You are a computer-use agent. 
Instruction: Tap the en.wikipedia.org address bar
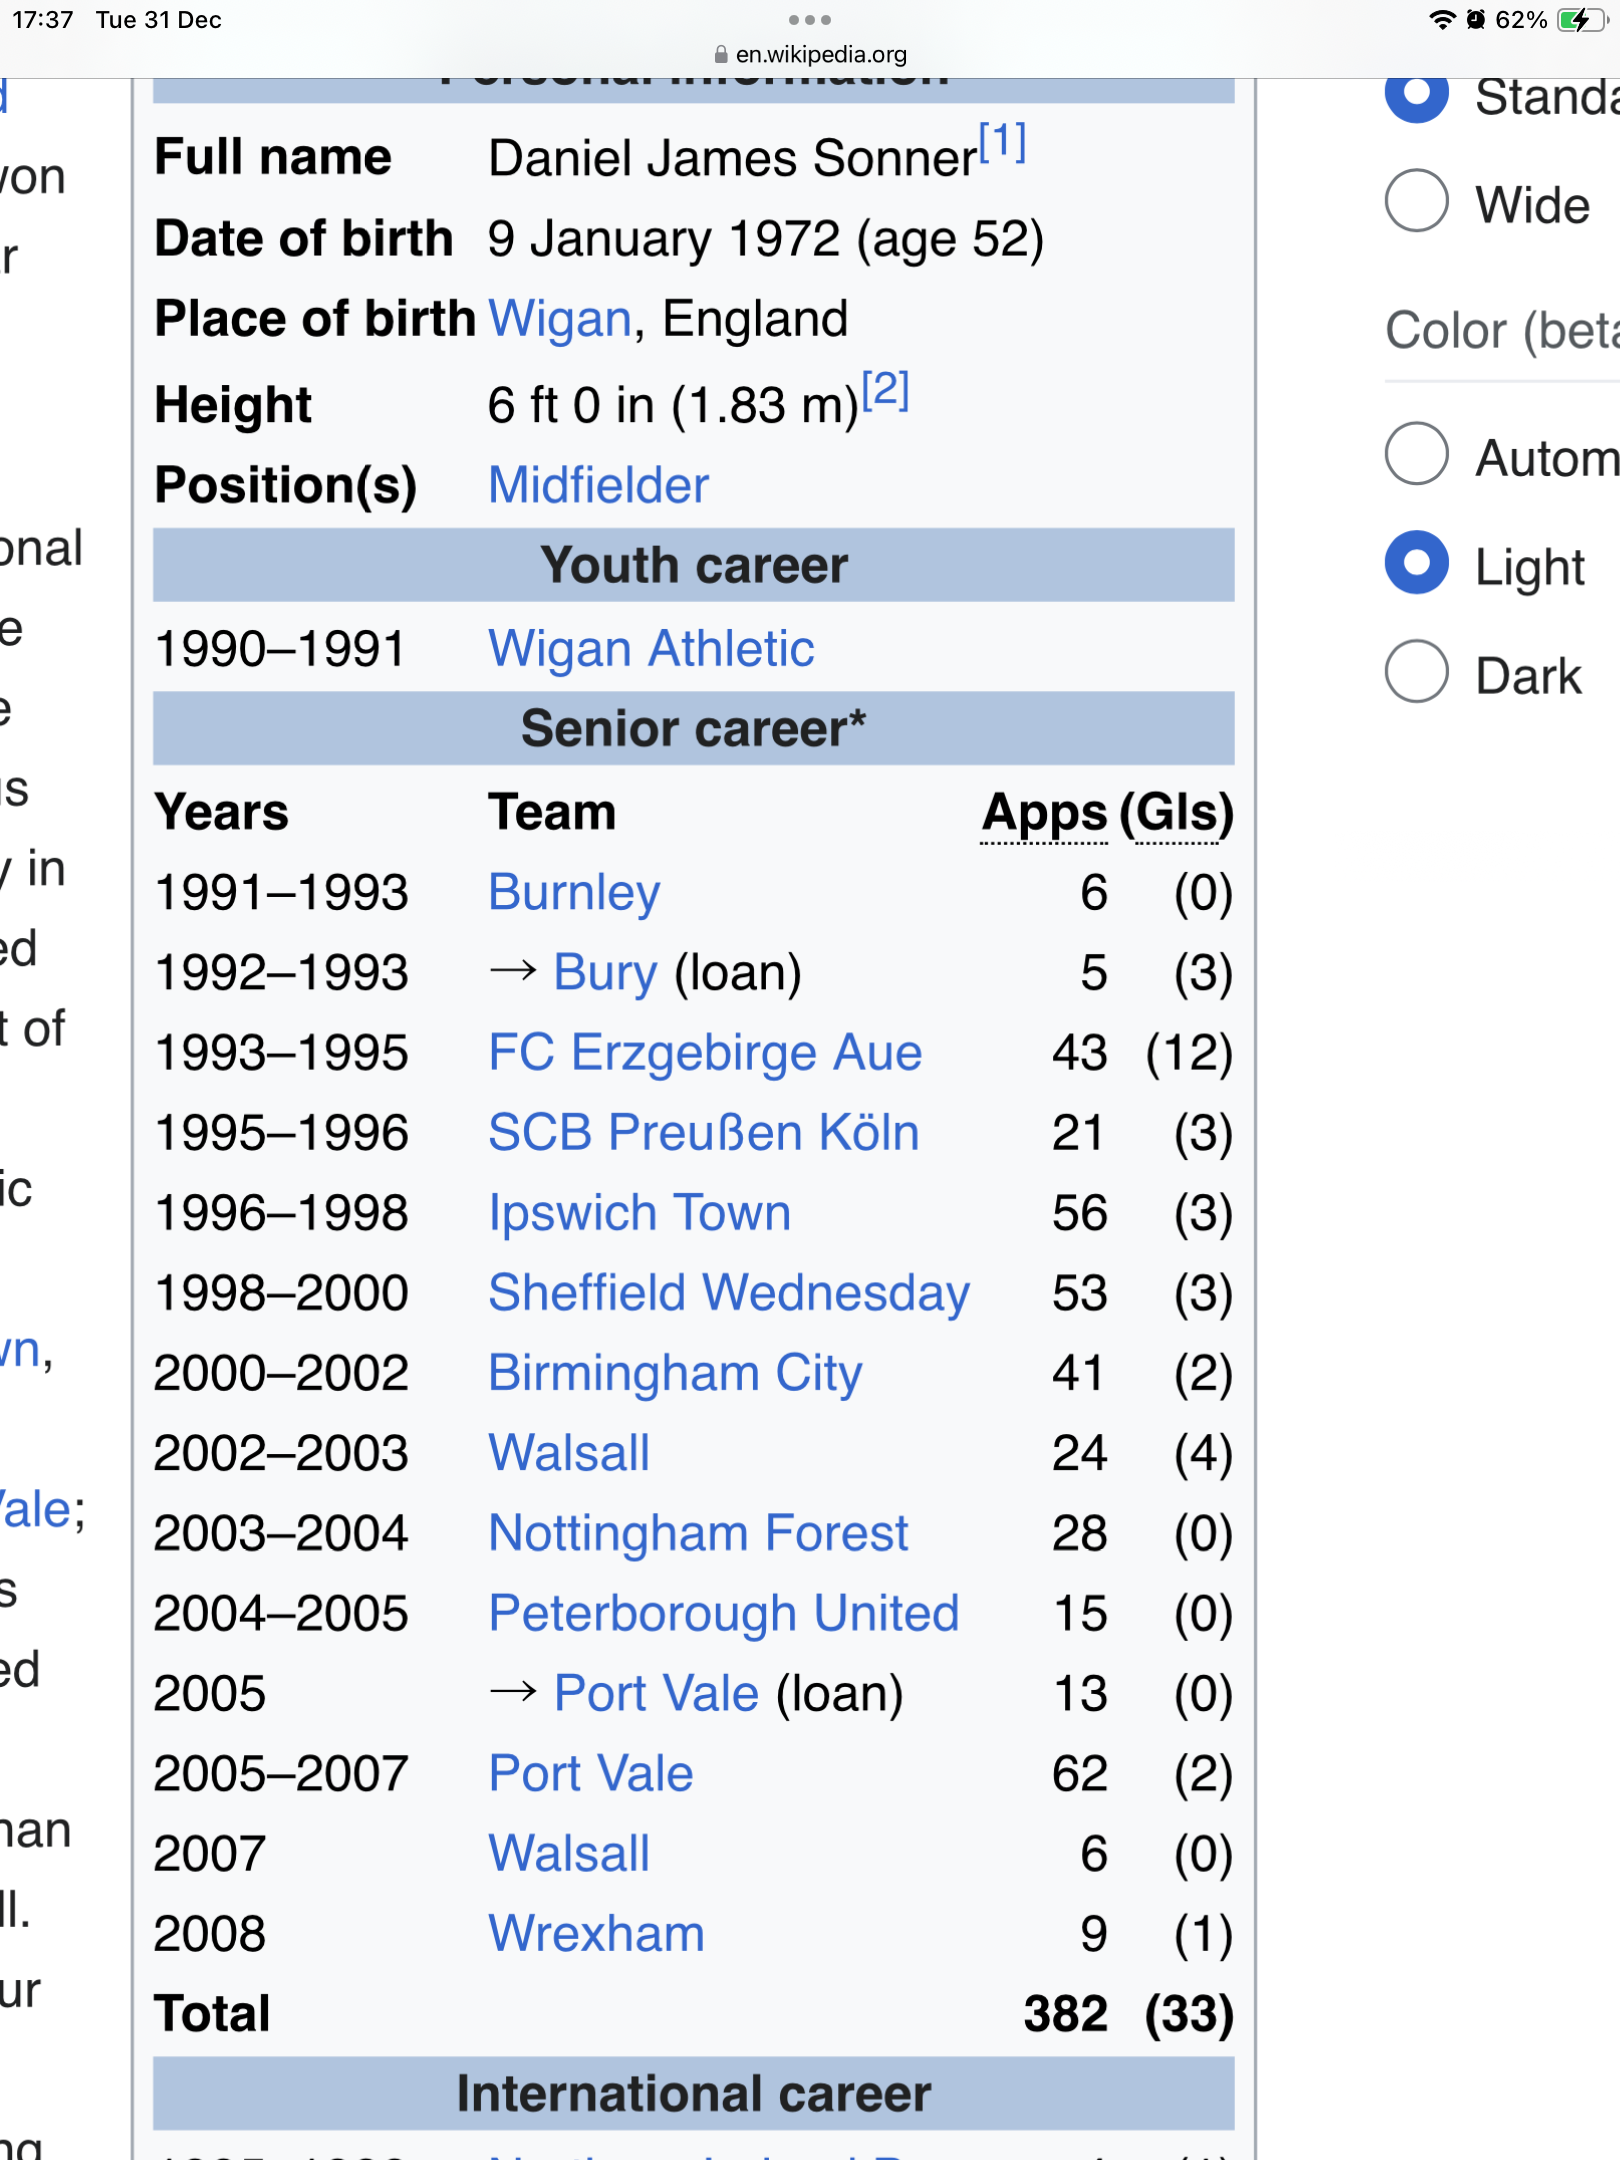820,55
